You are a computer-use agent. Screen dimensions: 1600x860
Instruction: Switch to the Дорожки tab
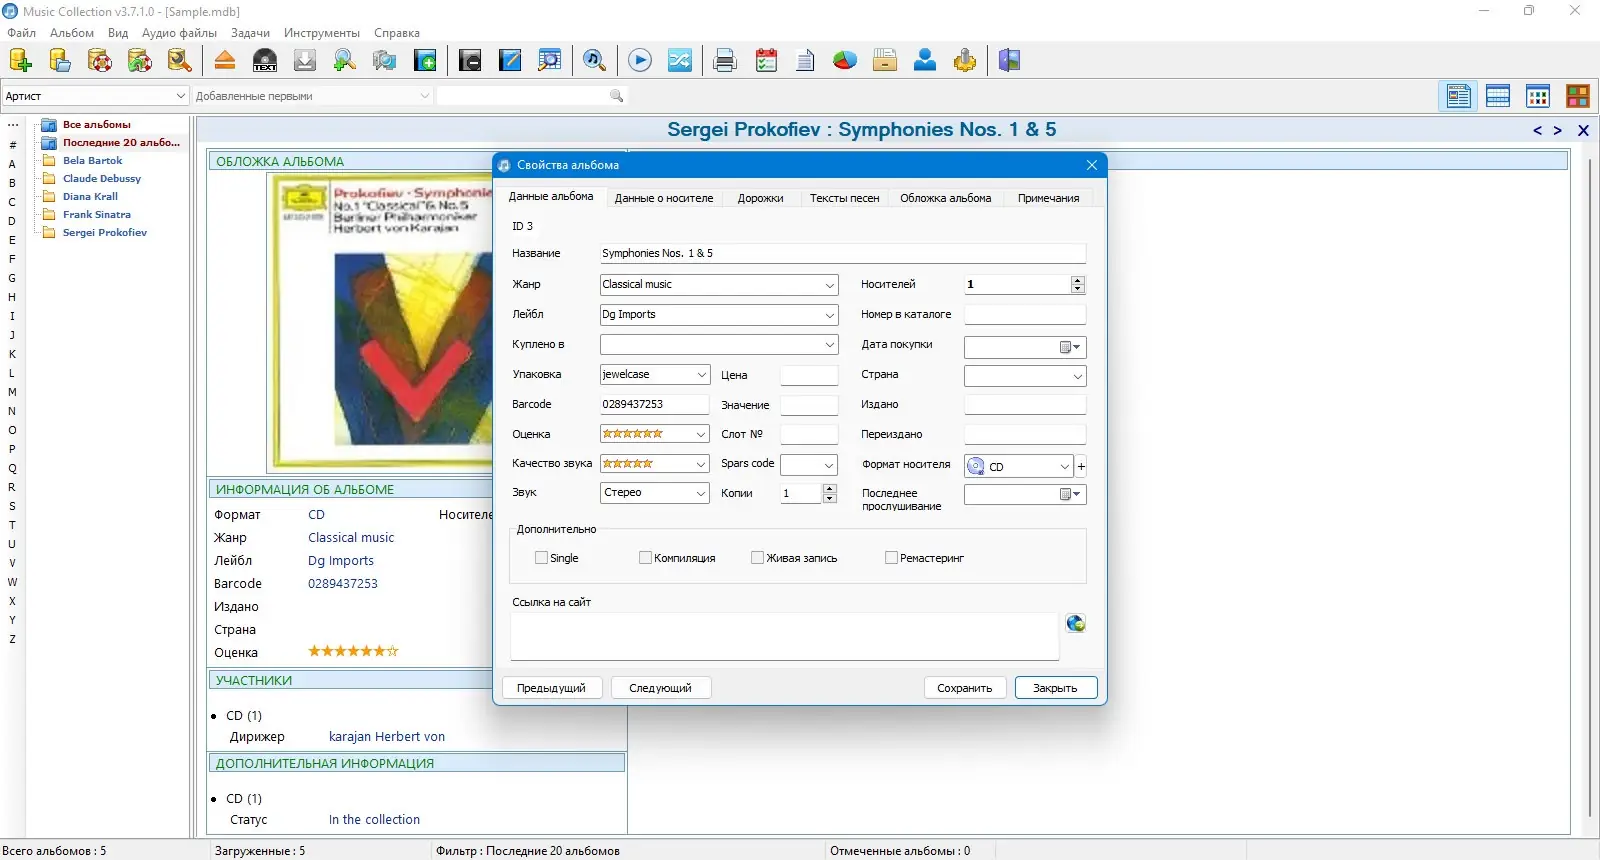(x=760, y=198)
